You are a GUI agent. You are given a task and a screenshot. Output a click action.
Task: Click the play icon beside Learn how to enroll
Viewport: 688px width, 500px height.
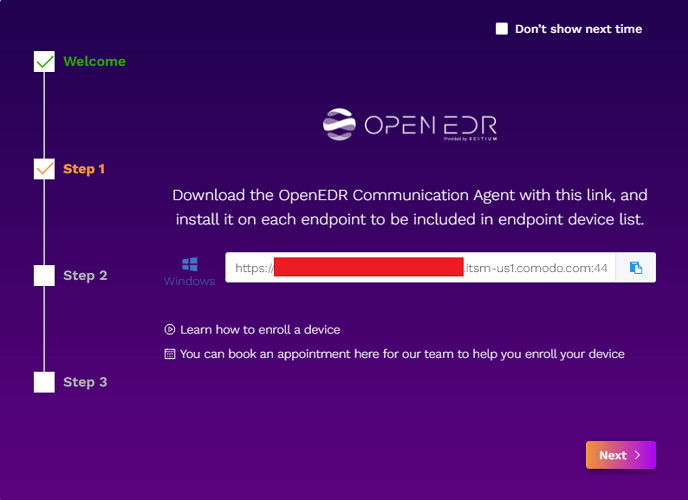tap(170, 329)
